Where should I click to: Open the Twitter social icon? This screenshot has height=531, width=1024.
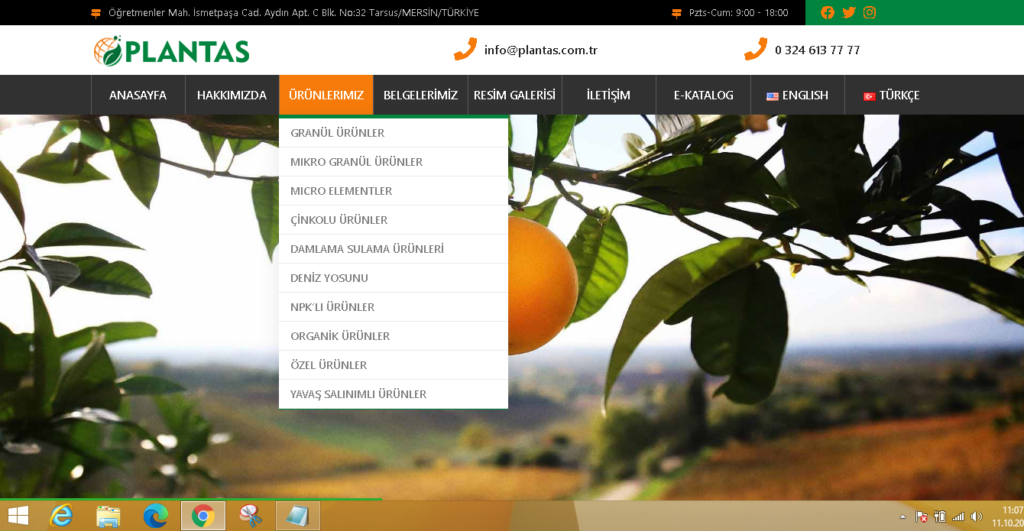point(849,13)
